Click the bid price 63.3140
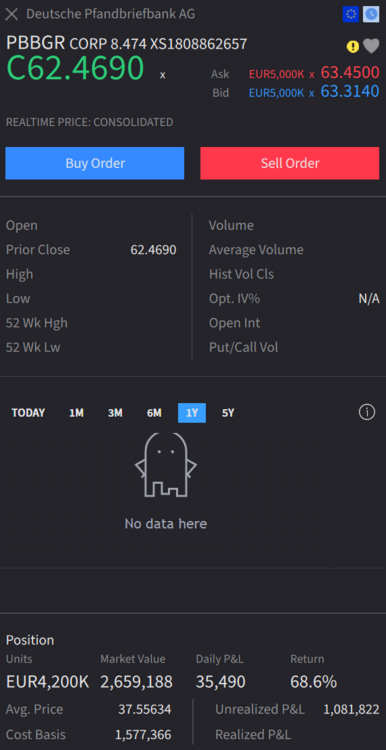The image size is (386, 750). coord(350,91)
